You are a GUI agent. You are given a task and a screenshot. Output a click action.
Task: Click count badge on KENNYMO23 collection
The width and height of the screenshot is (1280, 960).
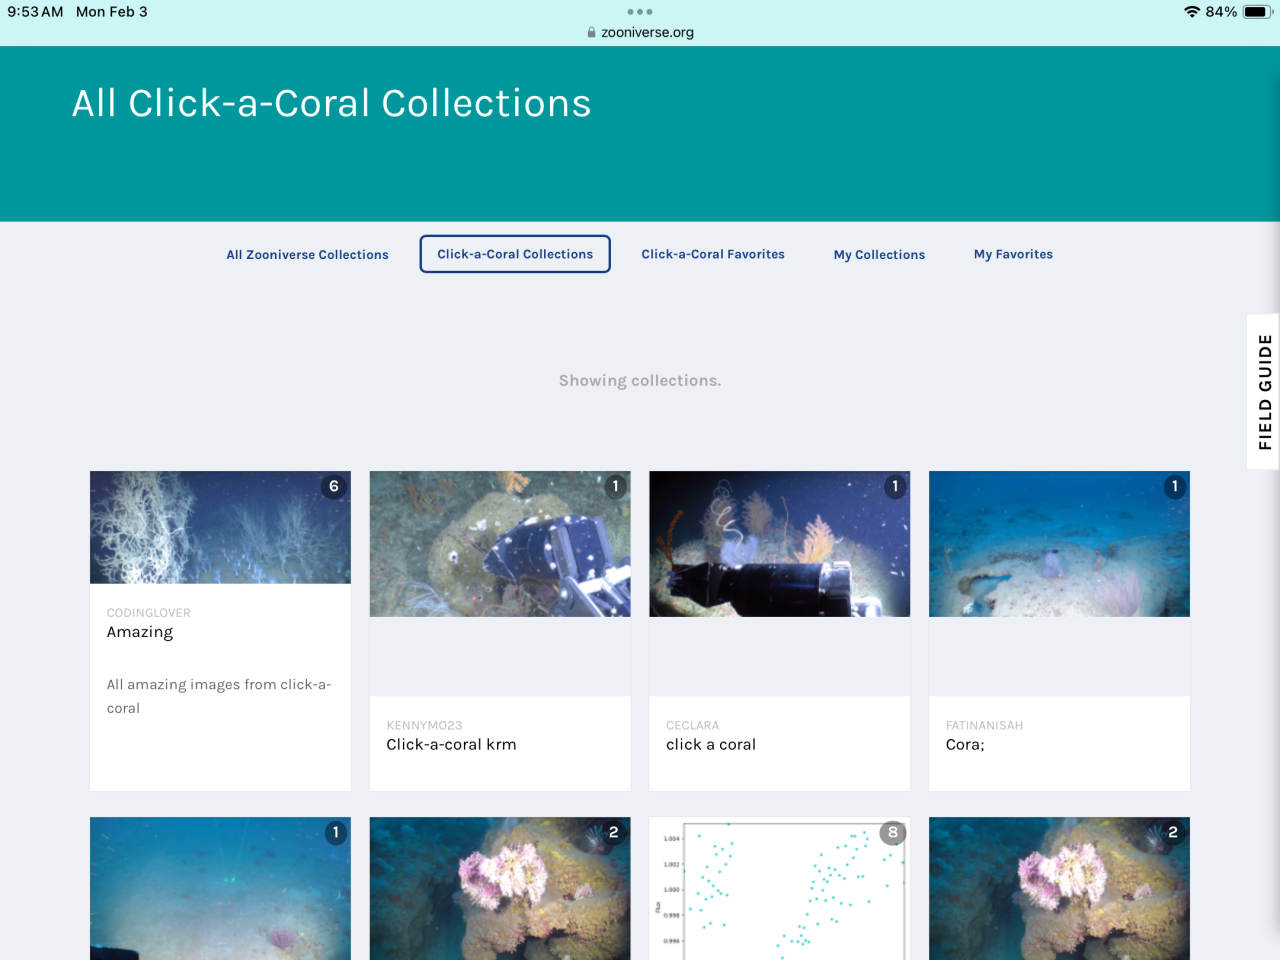615,486
